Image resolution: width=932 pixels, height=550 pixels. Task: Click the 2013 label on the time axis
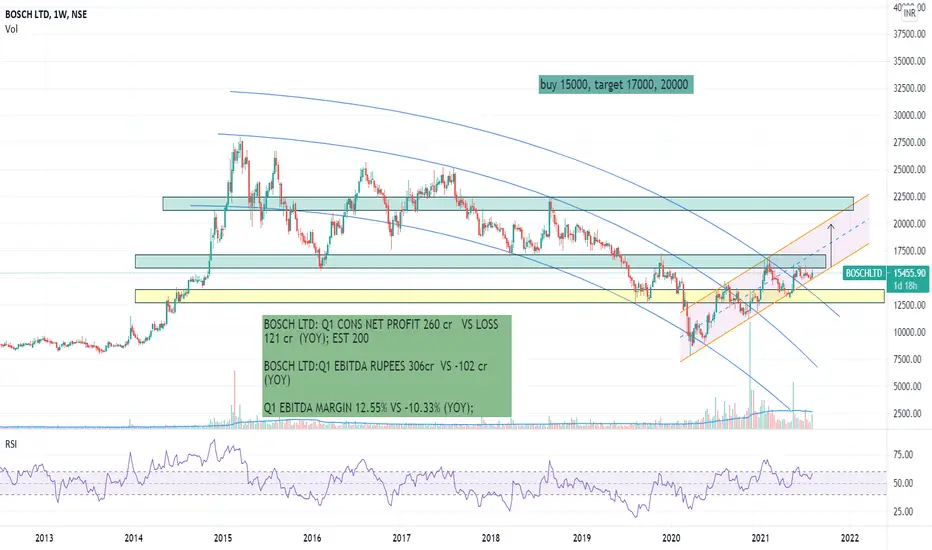coord(44,538)
